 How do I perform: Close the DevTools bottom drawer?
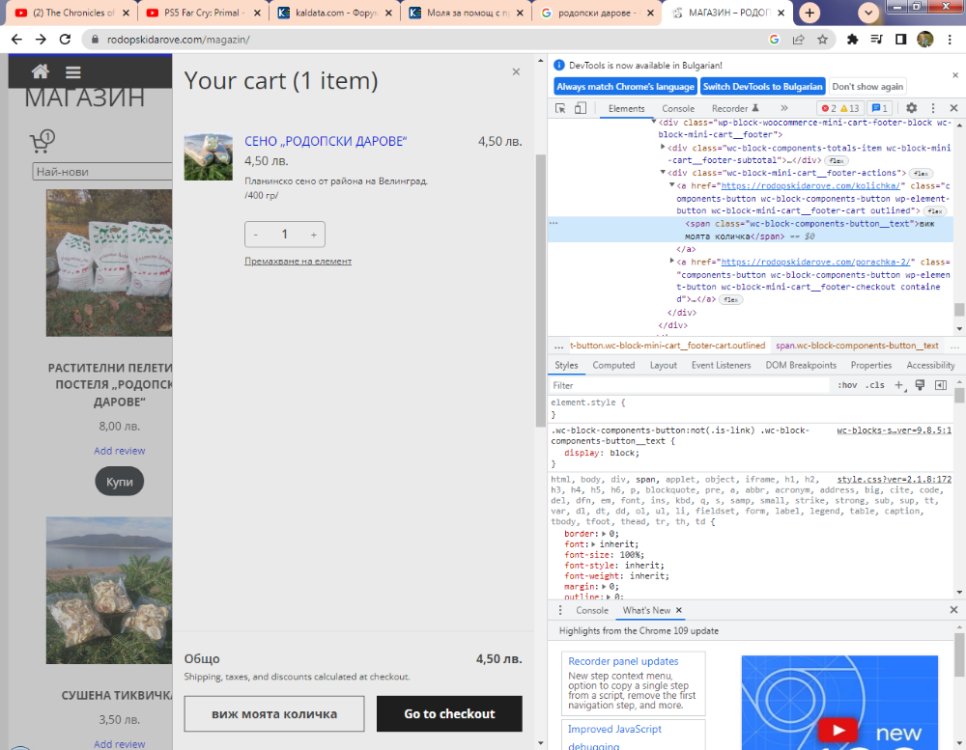pyautogui.click(x=954, y=609)
